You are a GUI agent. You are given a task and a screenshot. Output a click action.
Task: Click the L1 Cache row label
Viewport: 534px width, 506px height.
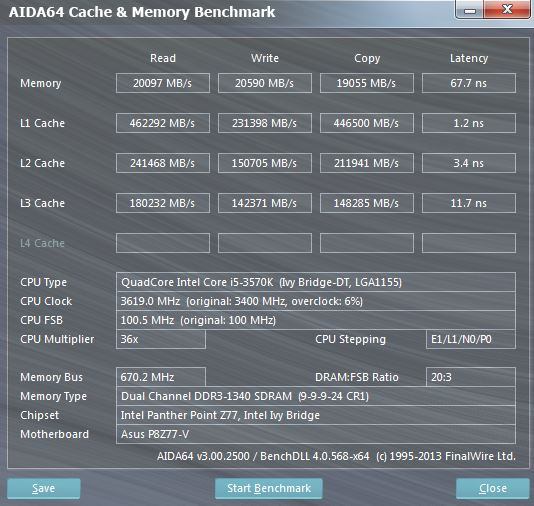pyautogui.click(x=42, y=123)
